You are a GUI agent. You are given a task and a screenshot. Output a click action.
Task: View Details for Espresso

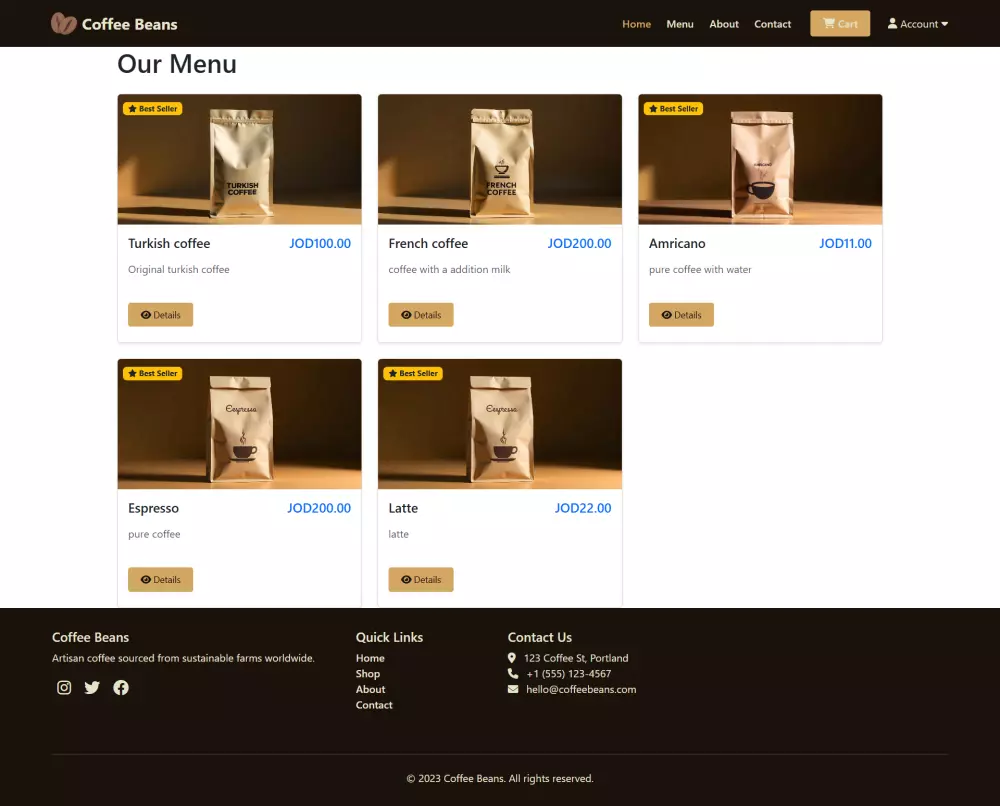[160, 579]
